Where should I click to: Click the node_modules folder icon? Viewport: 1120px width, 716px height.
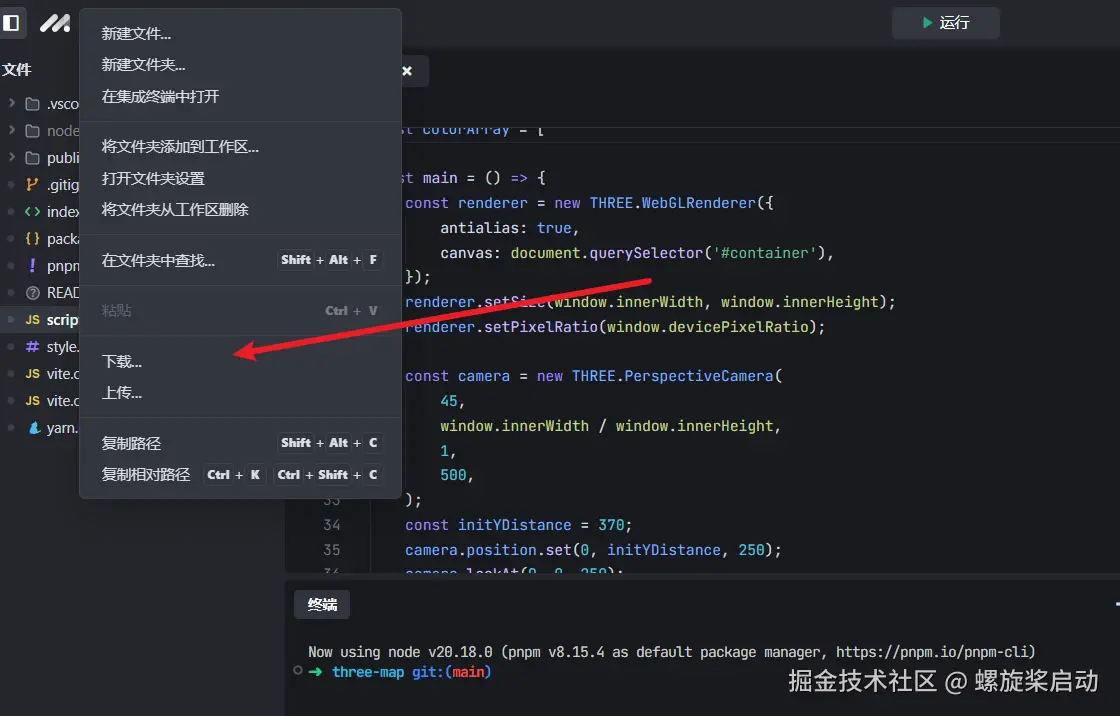tap(33, 131)
